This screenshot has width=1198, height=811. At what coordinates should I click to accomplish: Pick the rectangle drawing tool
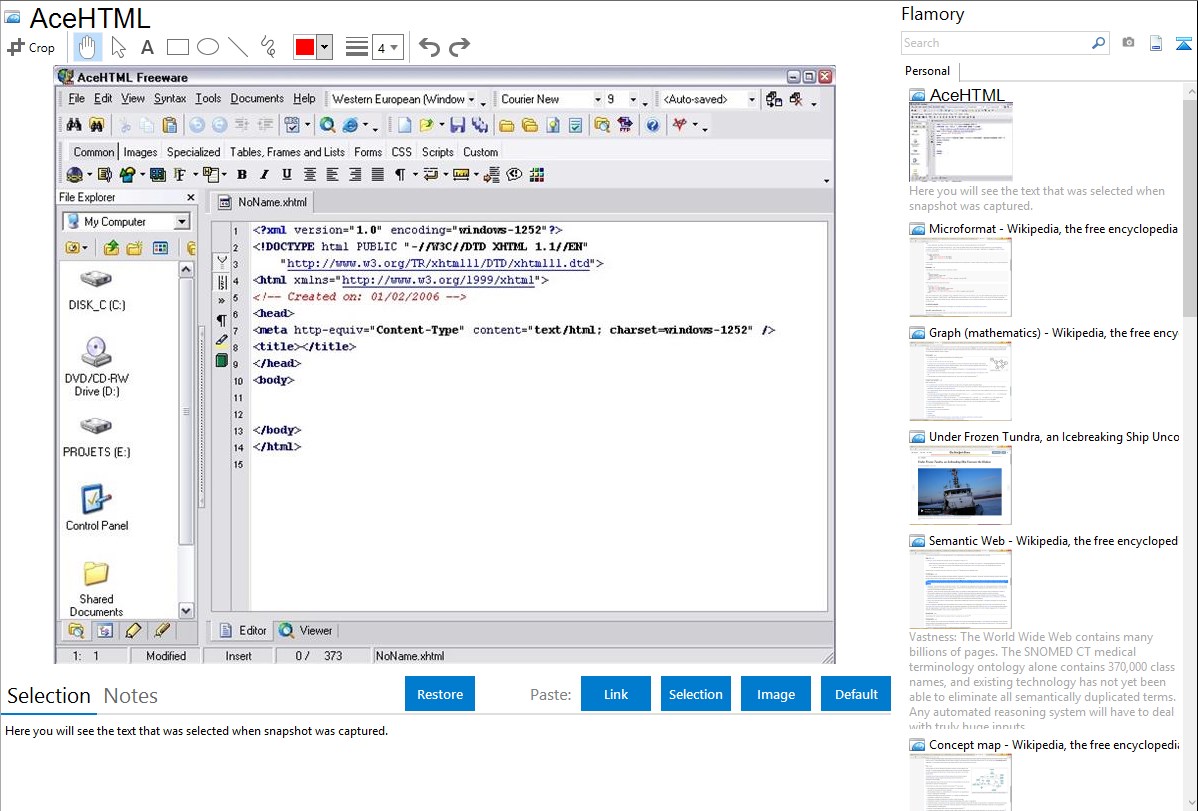click(177, 47)
